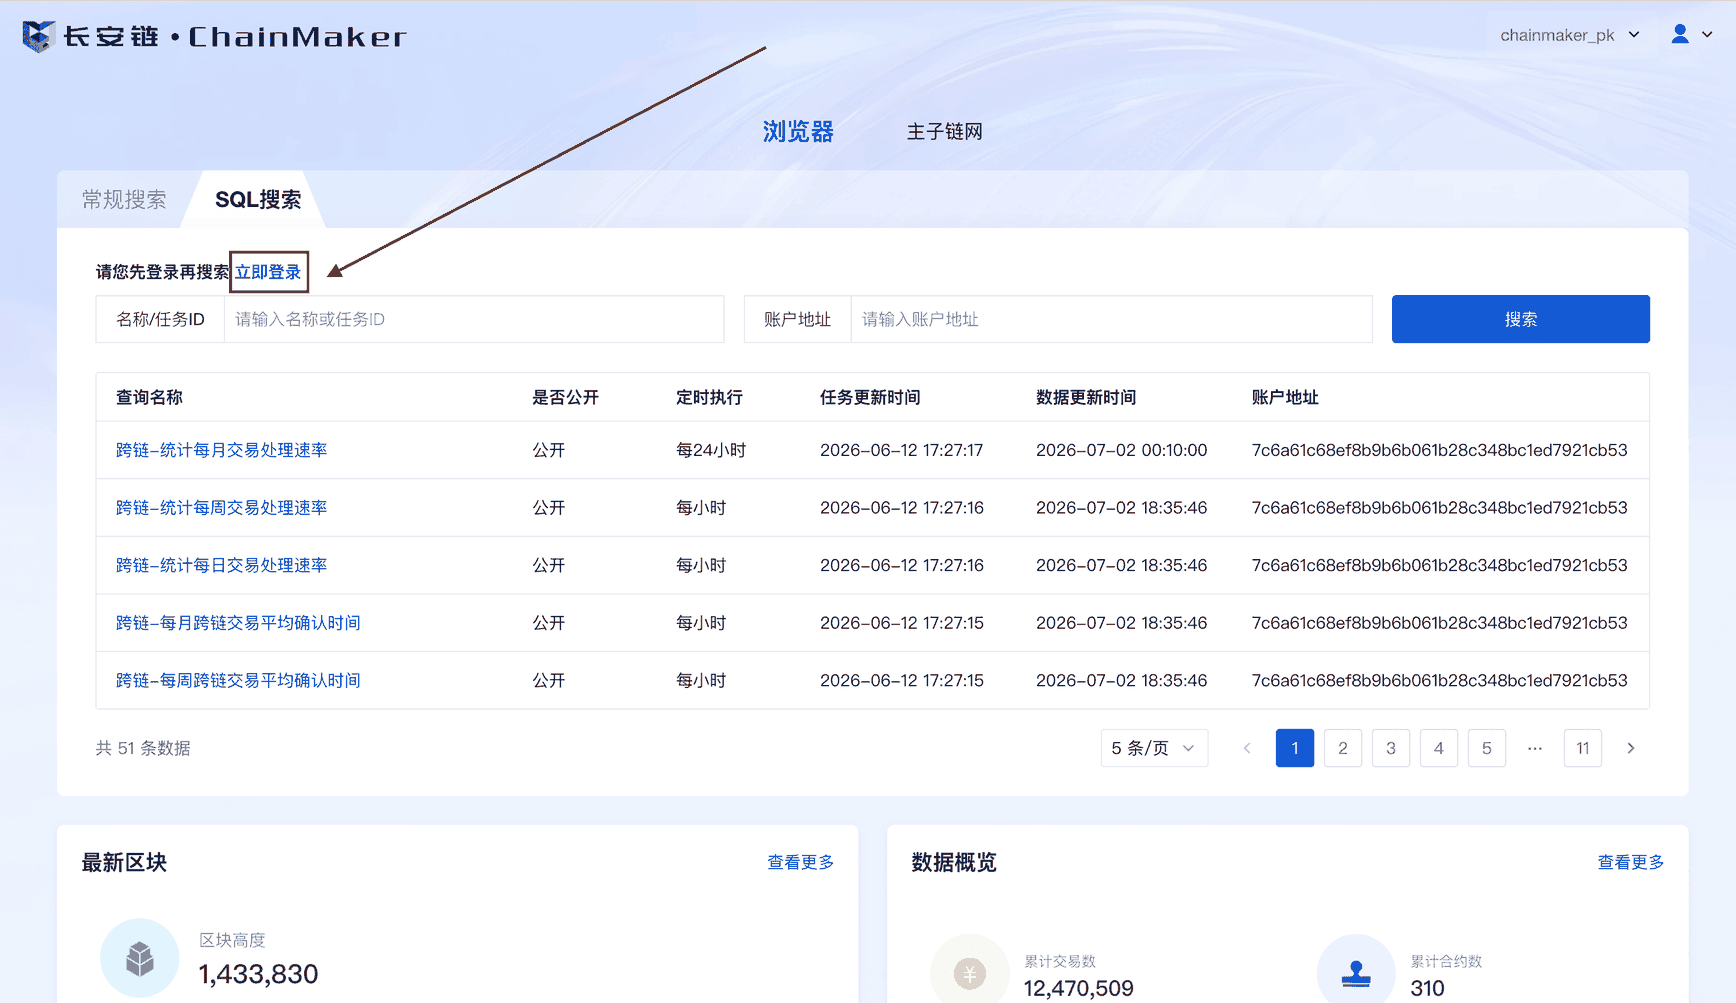Switch to the 常规搜索 tab
Viewport: 1736px width, 1003px height.
tap(124, 199)
